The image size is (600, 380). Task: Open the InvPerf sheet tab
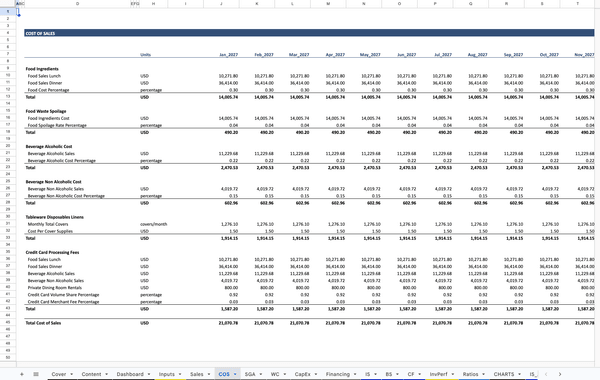(x=439, y=374)
